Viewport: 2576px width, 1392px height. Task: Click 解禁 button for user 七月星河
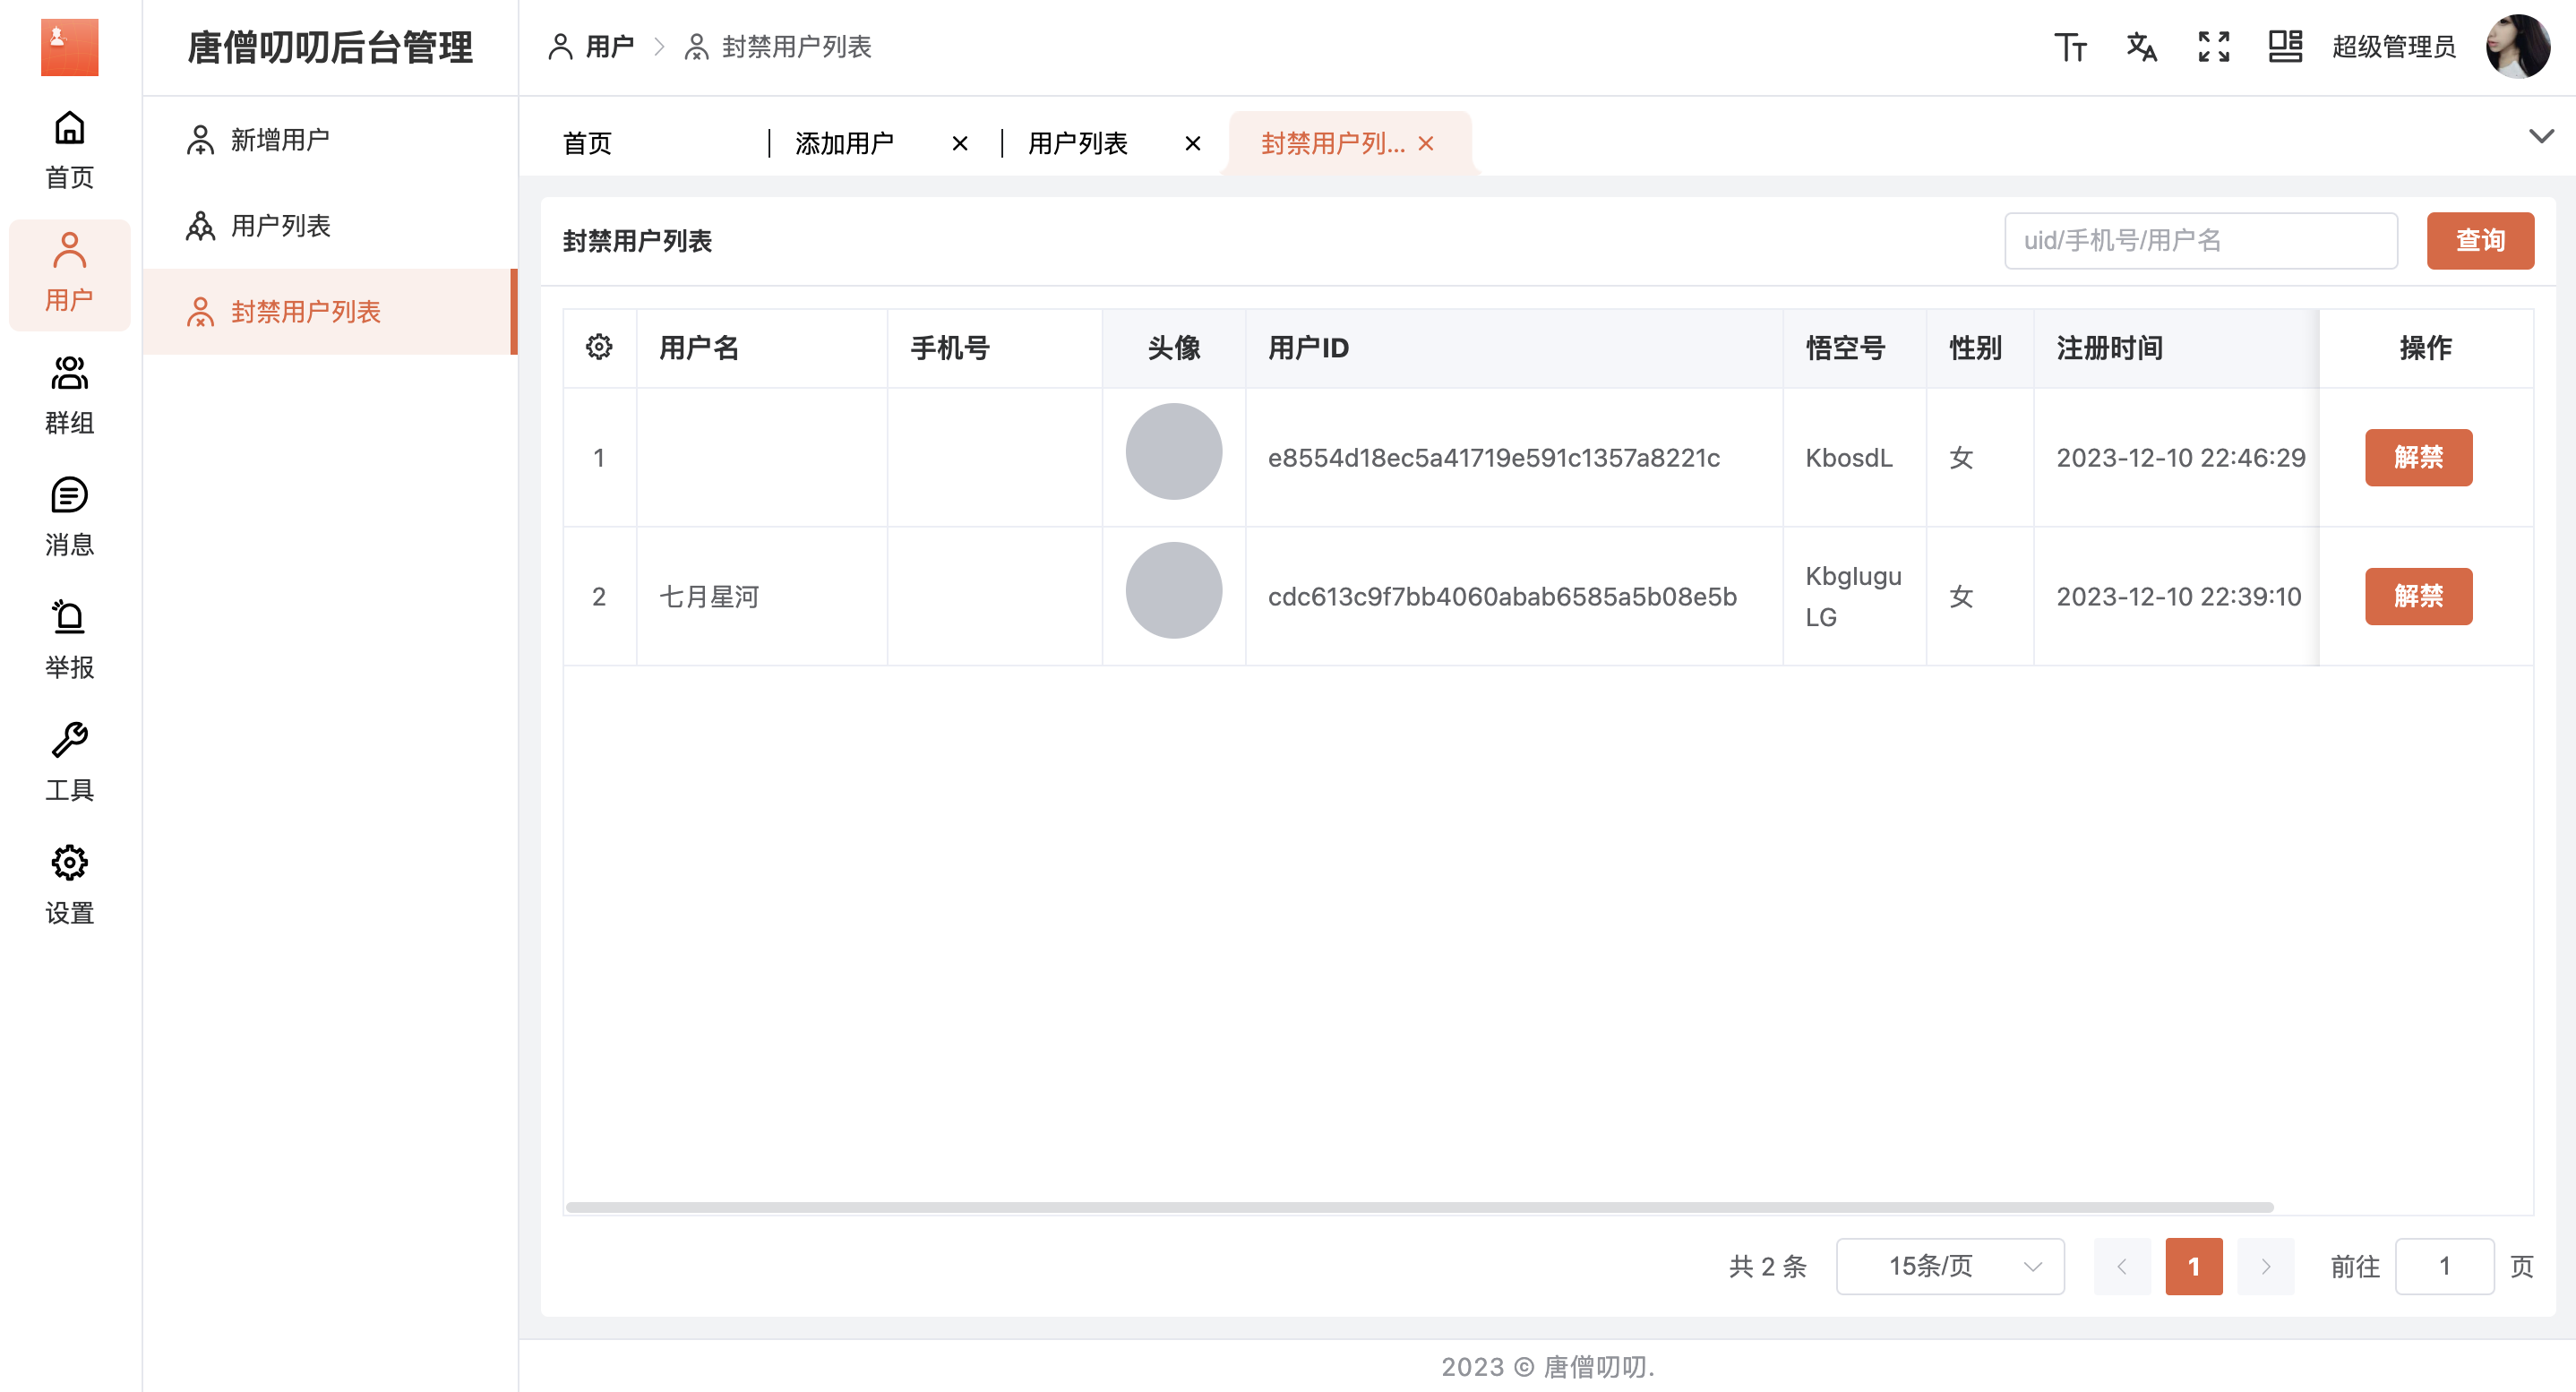coord(2418,595)
